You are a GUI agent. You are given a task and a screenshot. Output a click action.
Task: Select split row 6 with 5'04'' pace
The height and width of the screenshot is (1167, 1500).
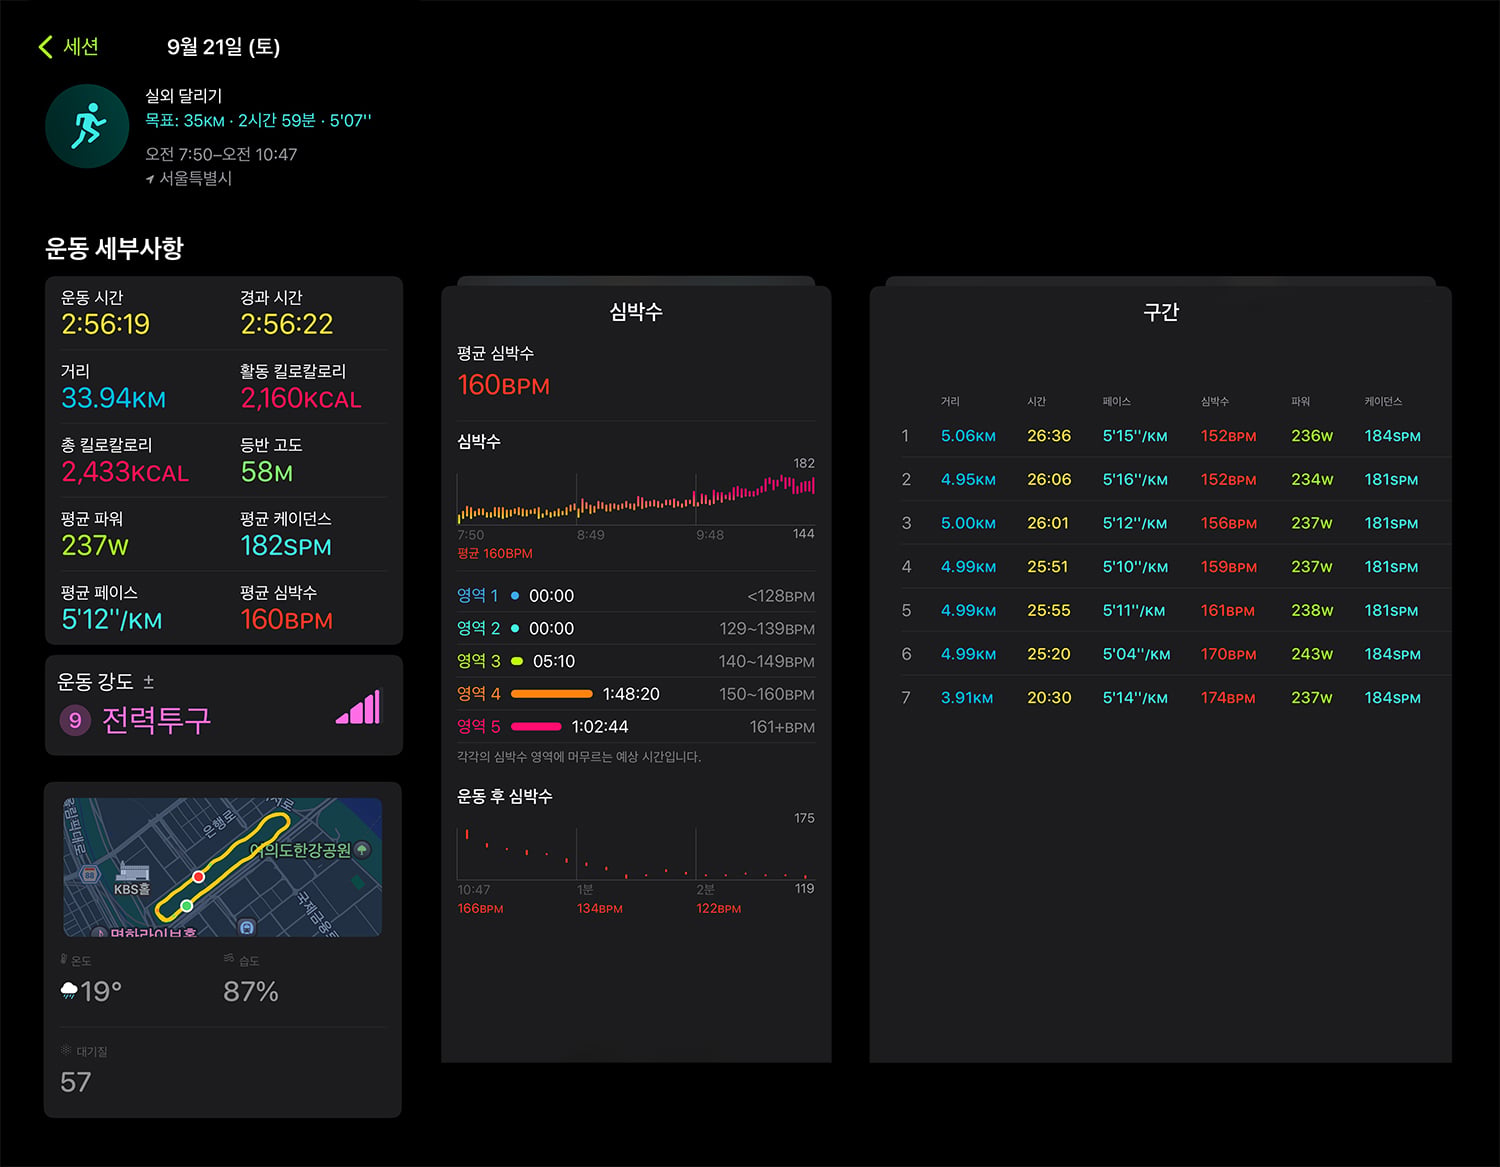click(x=1161, y=654)
